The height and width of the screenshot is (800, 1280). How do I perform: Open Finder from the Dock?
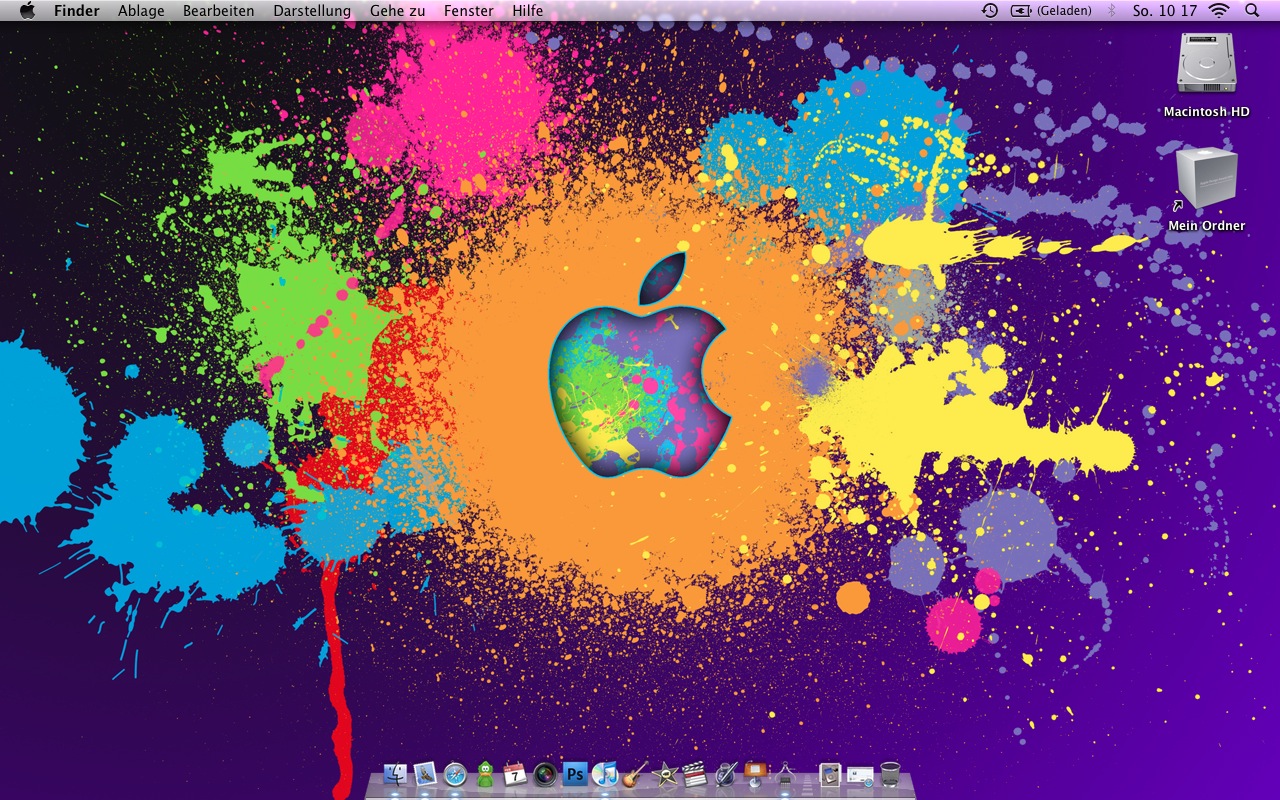(x=395, y=774)
